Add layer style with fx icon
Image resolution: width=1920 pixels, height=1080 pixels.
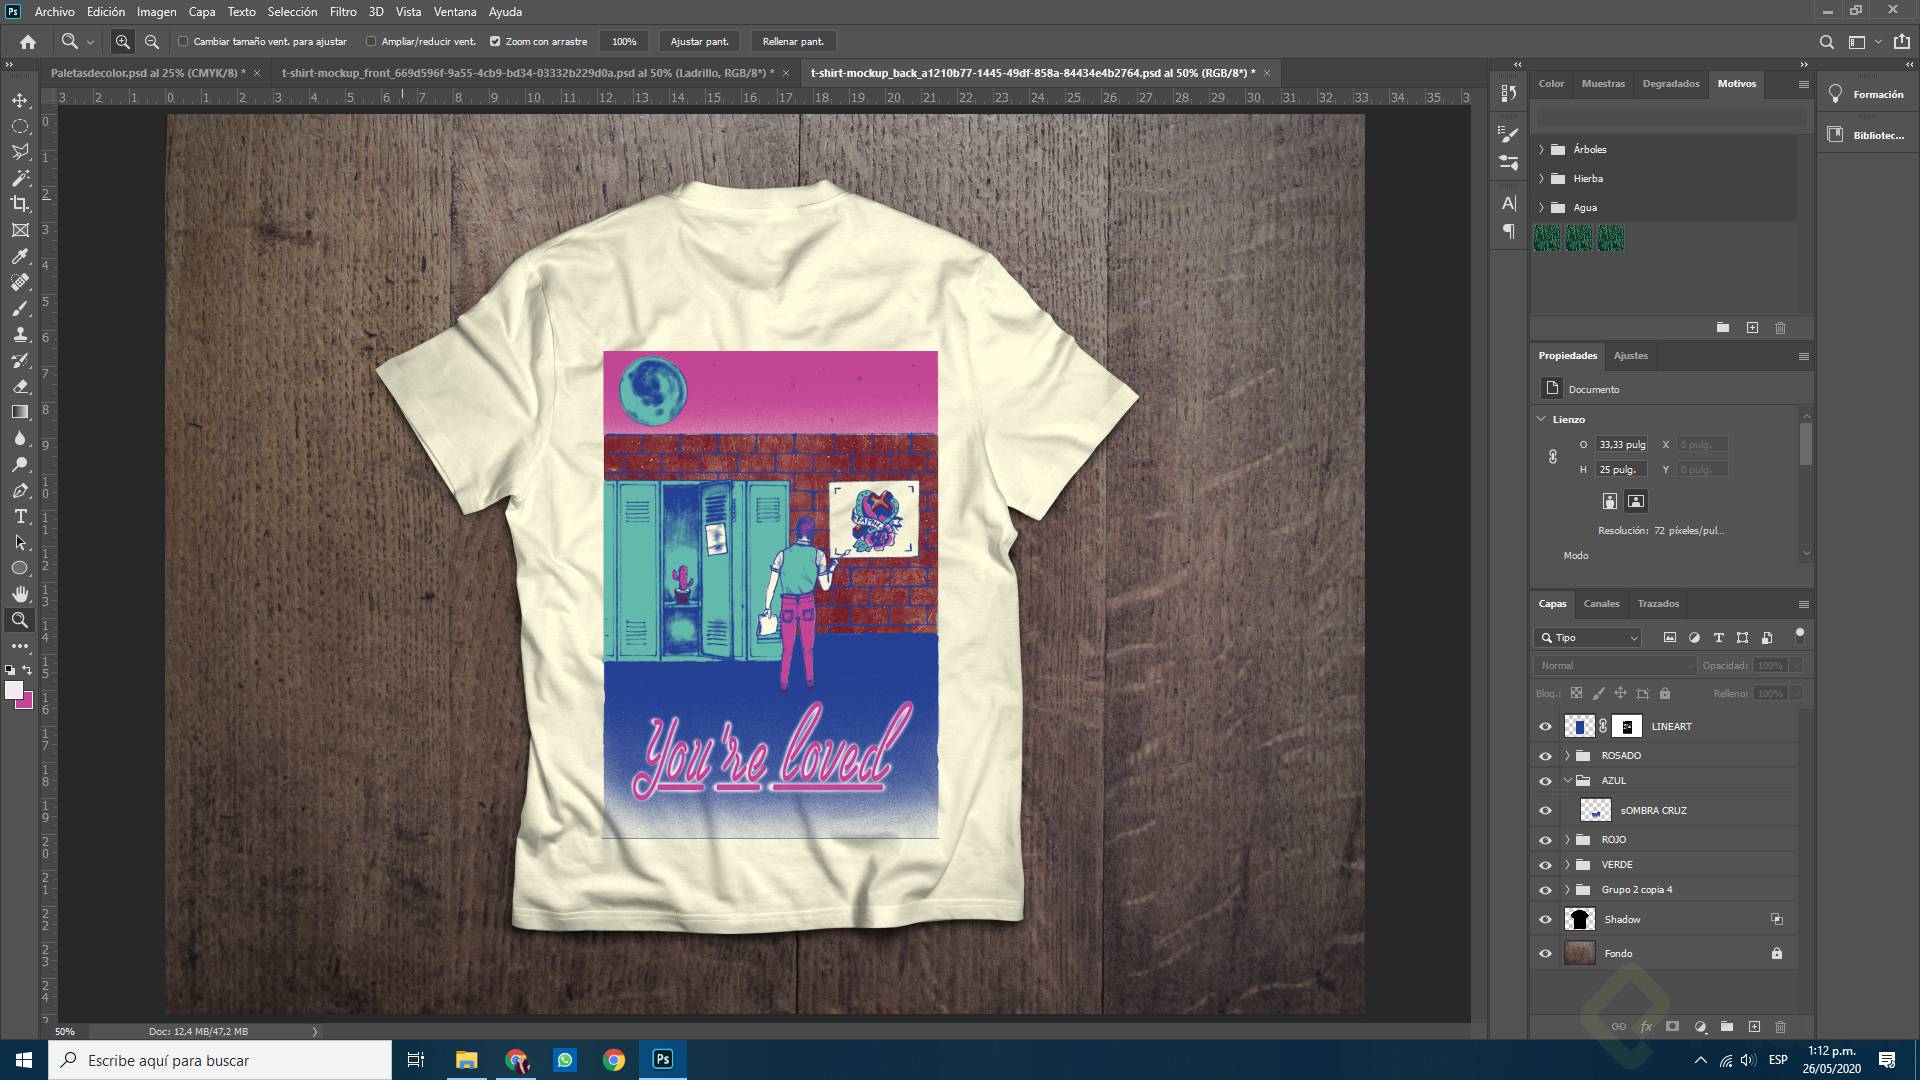click(1646, 1027)
